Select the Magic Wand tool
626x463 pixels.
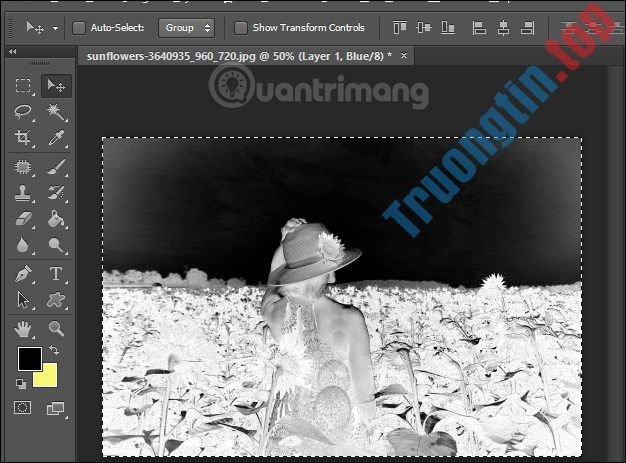tap(56, 112)
